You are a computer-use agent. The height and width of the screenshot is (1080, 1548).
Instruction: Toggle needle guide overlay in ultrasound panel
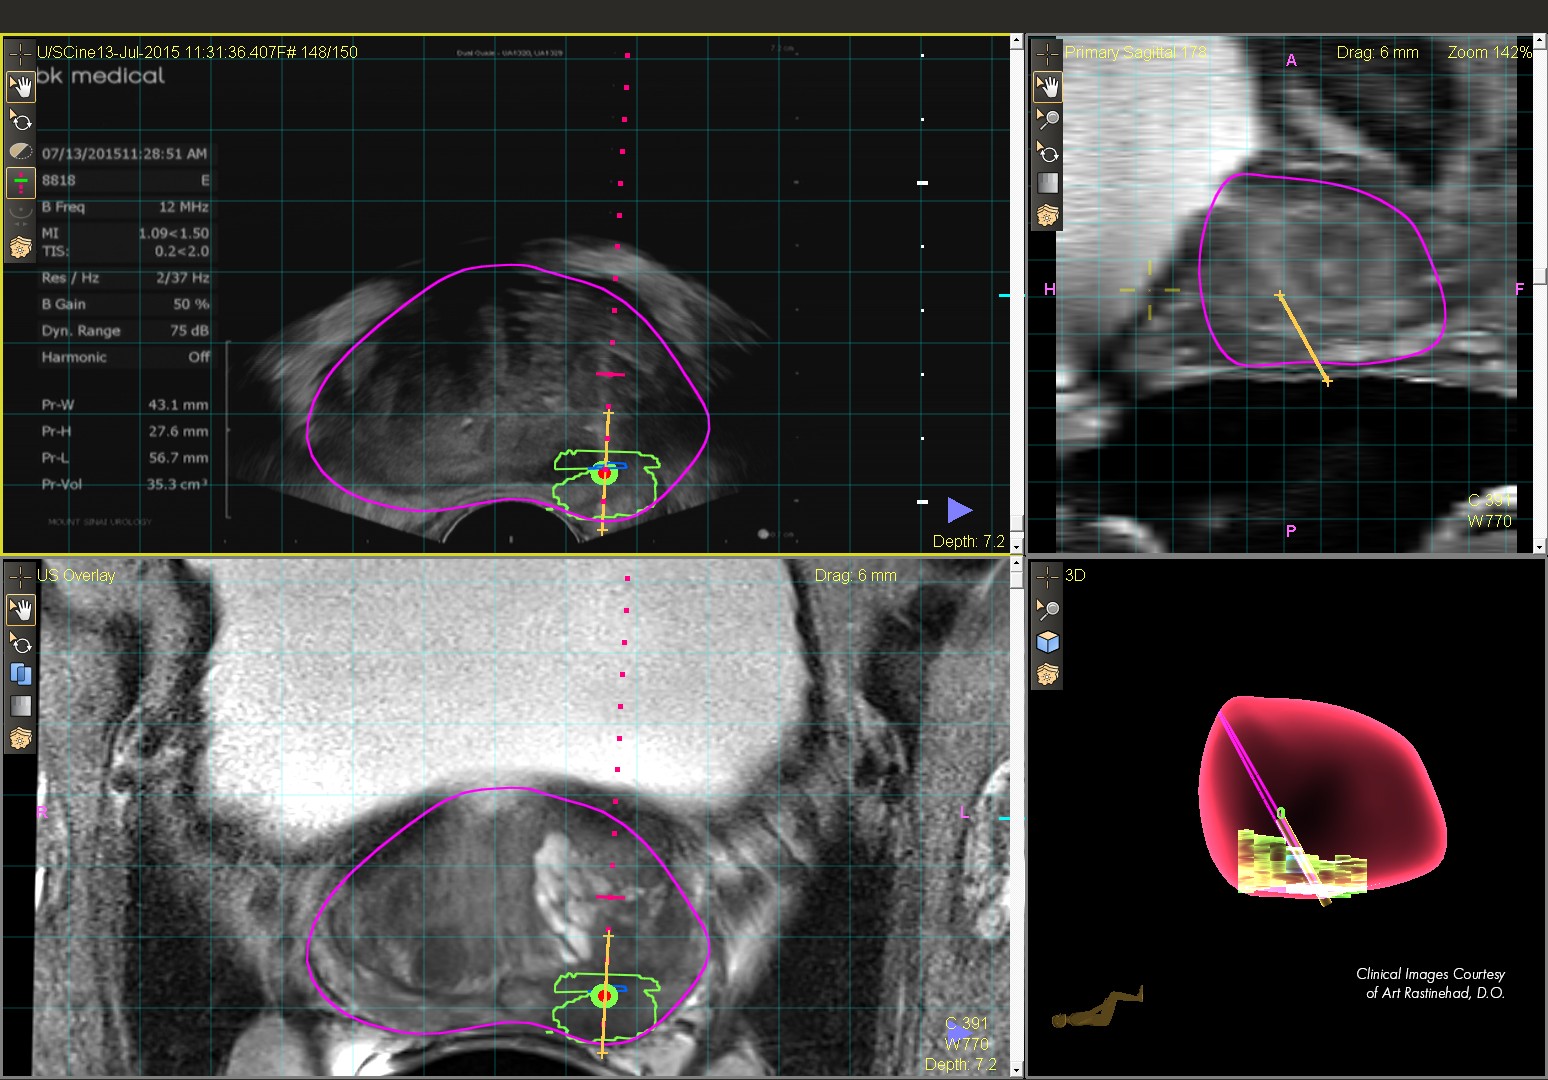point(20,182)
